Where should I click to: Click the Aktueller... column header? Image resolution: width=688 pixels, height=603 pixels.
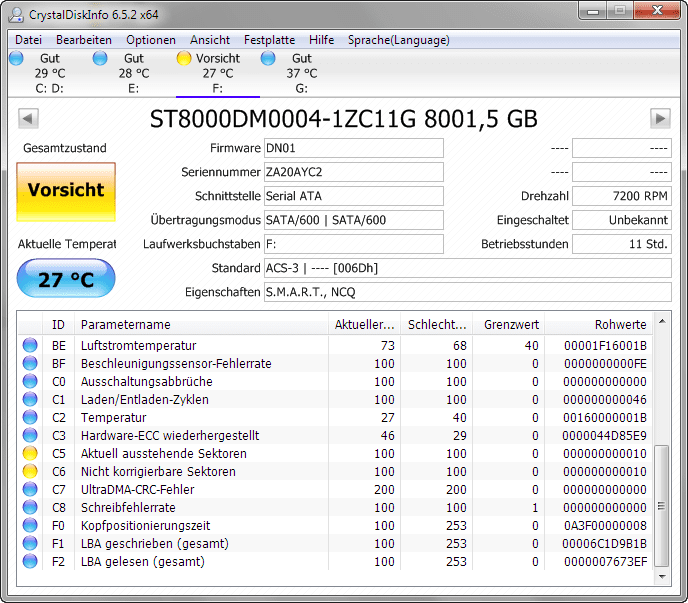coord(364,324)
